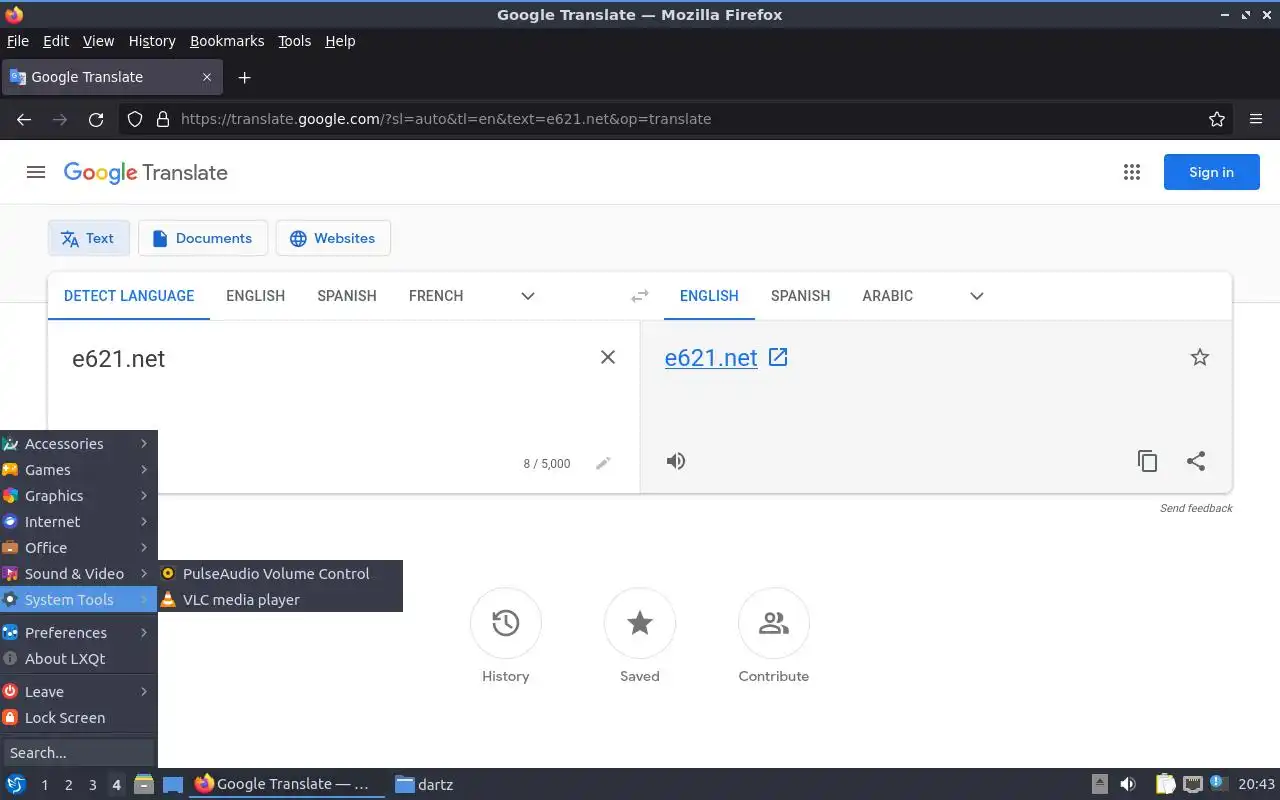Save translation with the star icon
The width and height of the screenshot is (1280, 800).
coord(1200,357)
